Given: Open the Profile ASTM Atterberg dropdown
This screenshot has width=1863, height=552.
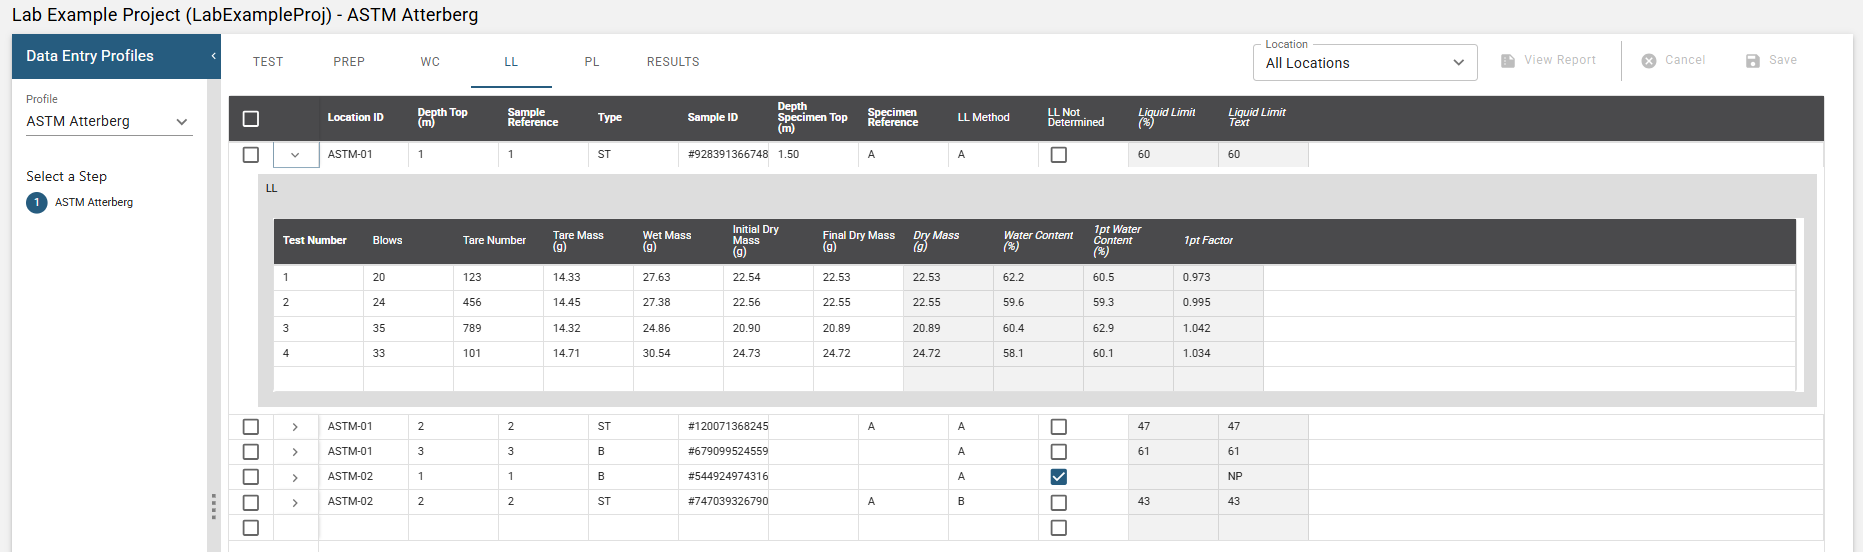Looking at the screenshot, I should [108, 122].
